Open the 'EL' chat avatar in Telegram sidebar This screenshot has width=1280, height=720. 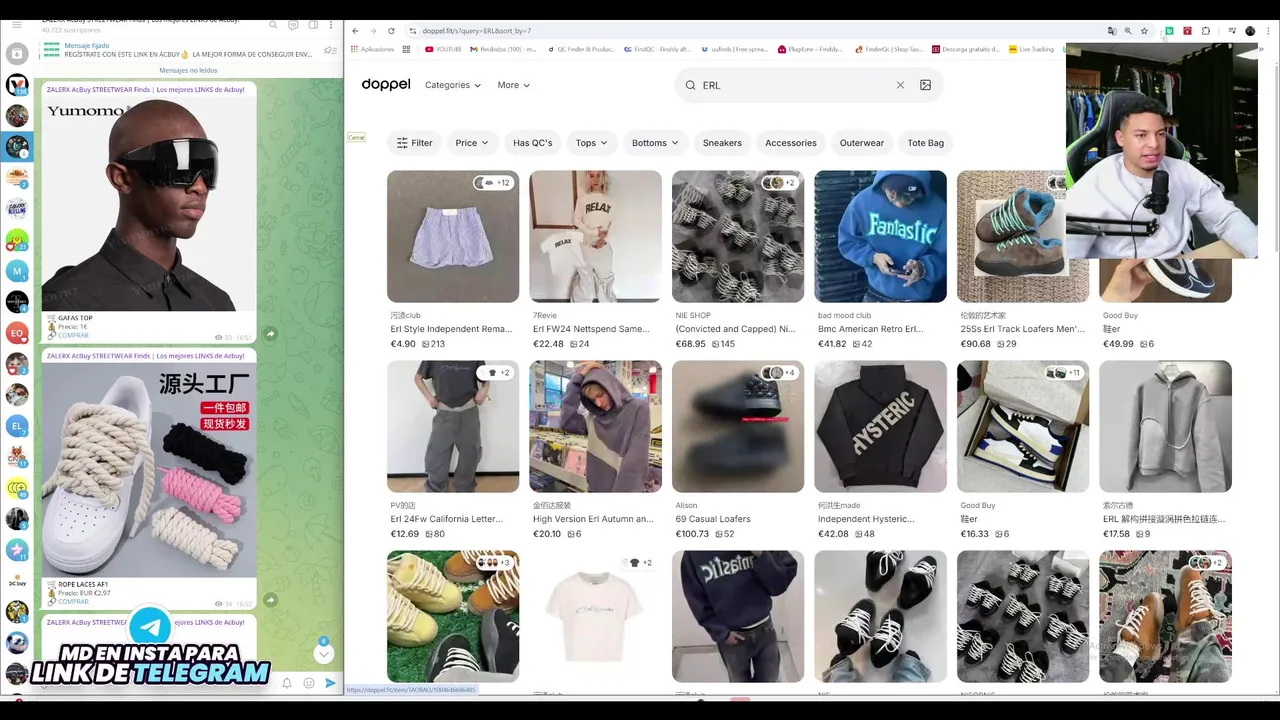(x=17, y=426)
